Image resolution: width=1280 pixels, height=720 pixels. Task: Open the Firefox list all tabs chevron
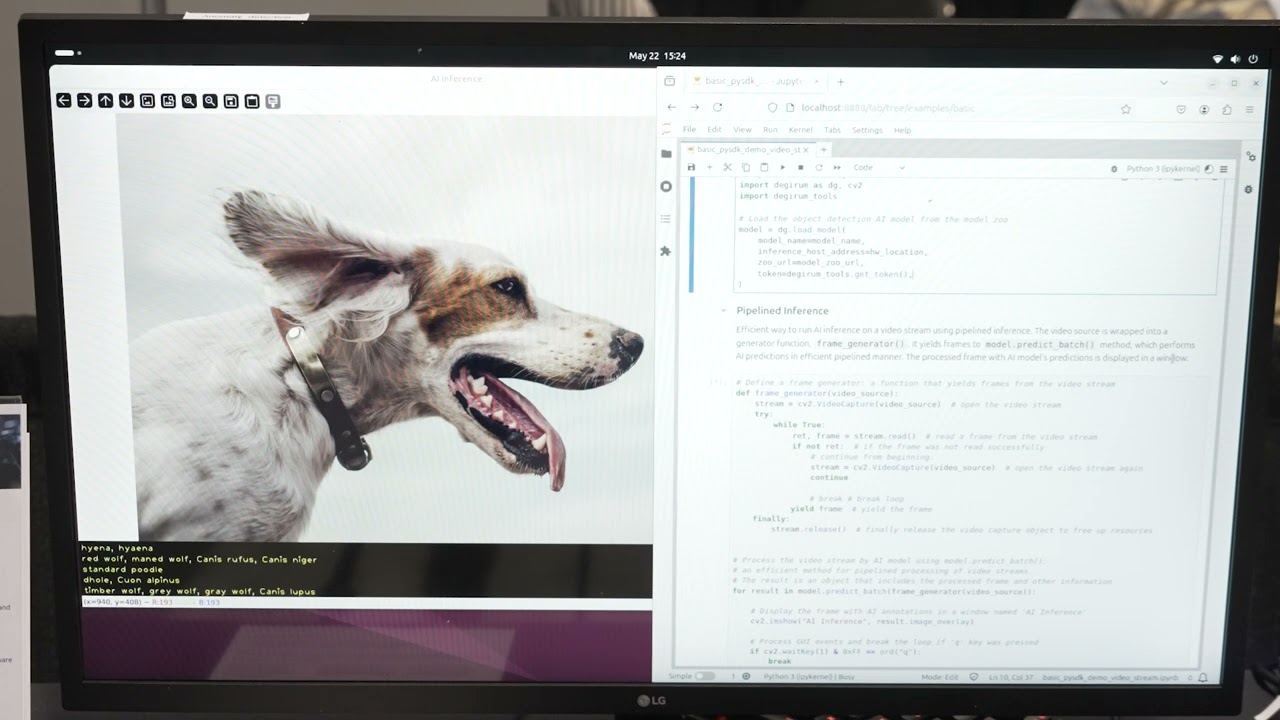(x=1163, y=82)
